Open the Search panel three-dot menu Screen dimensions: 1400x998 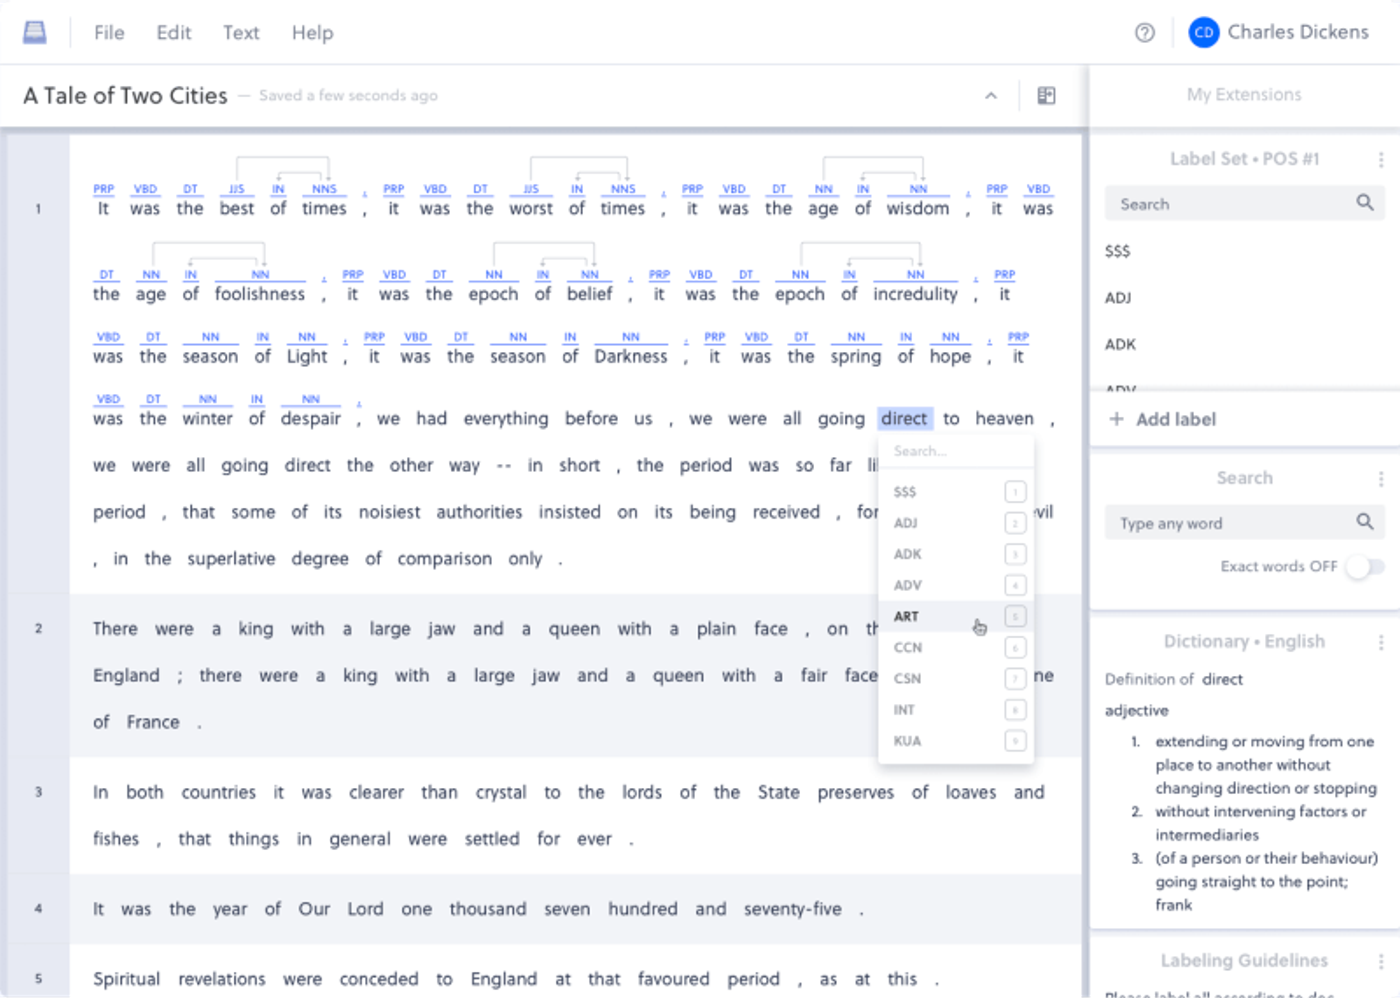pyautogui.click(x=1381, y=479)
